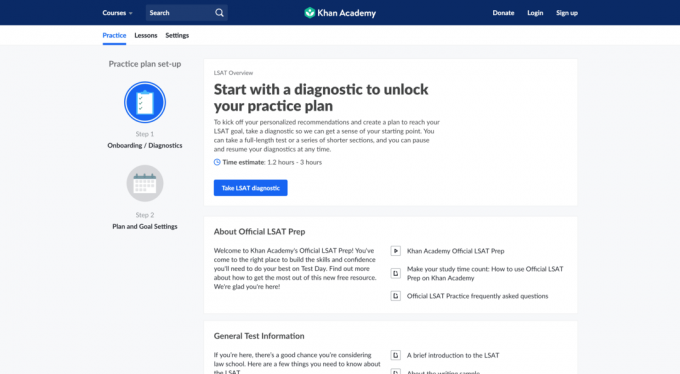Click the Start with a diagnostic heading
Viewport: 680px width, 374px height.
tap(321, 98)
